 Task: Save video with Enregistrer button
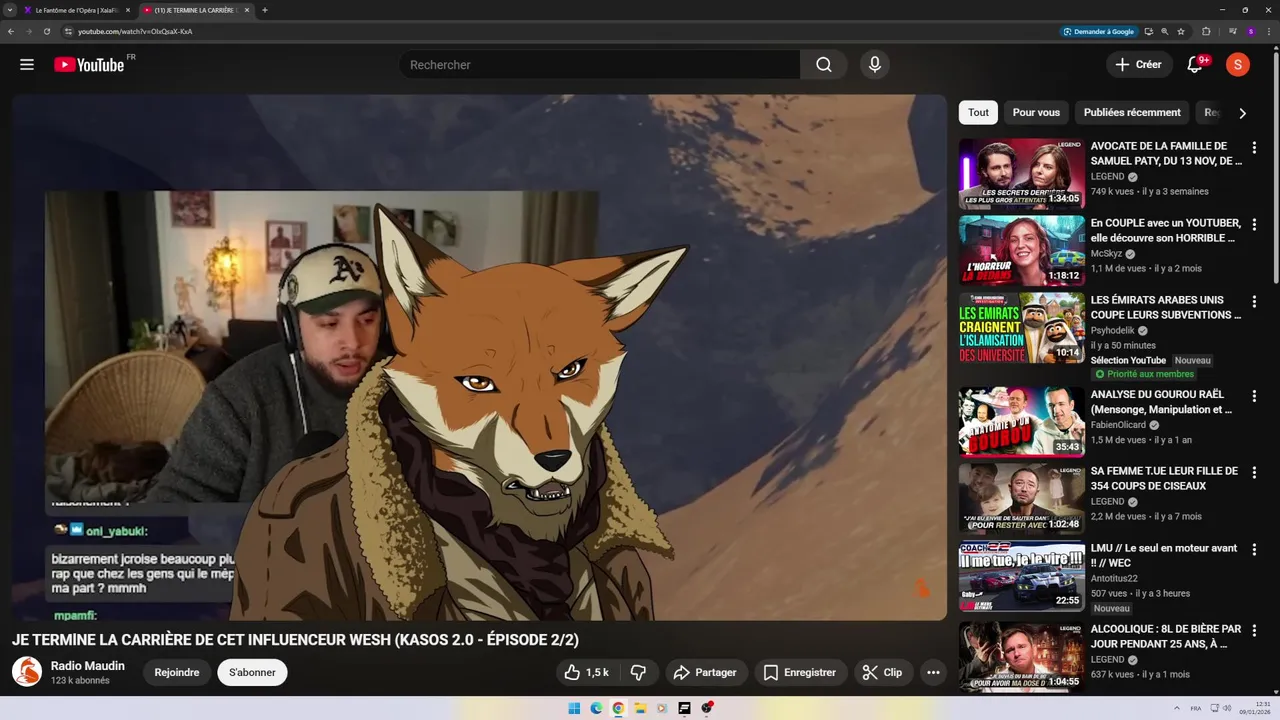[x=800, y=673]
